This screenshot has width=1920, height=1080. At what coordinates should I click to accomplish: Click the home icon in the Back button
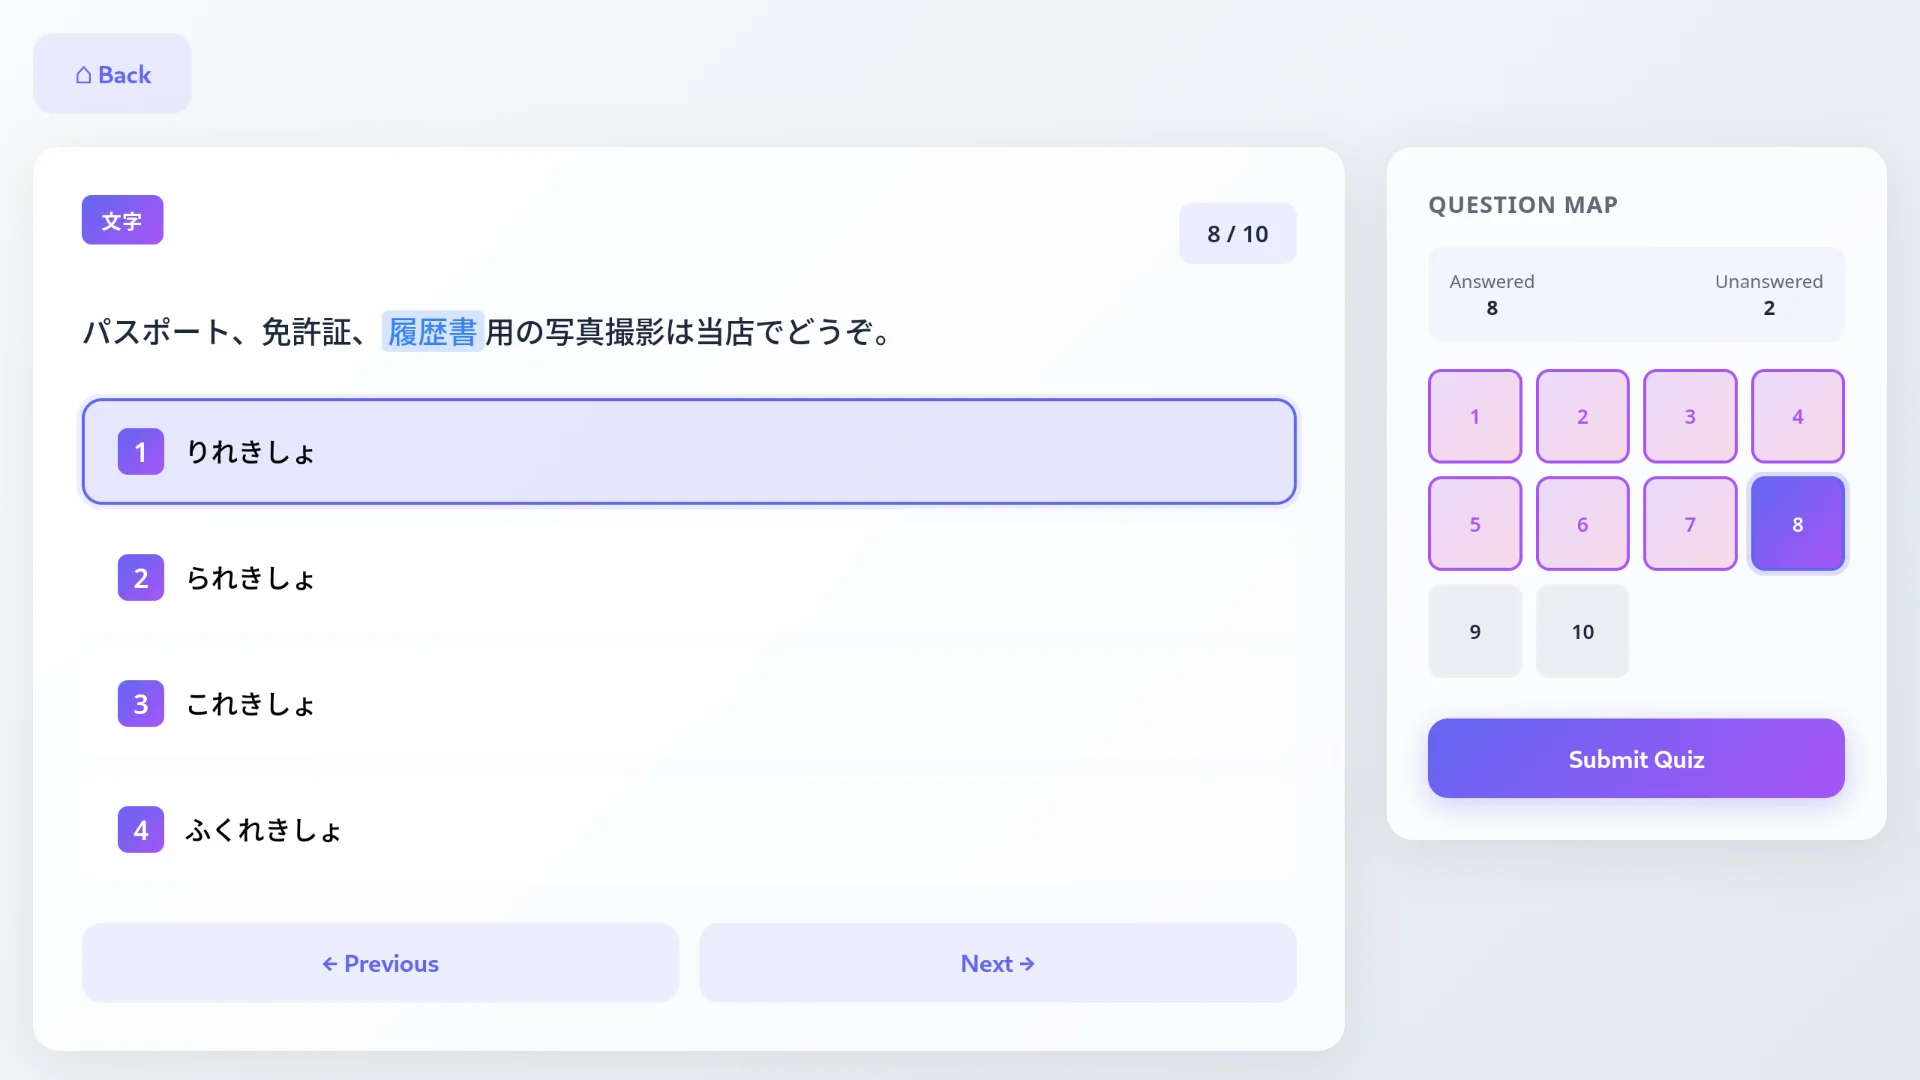point(85,74)
